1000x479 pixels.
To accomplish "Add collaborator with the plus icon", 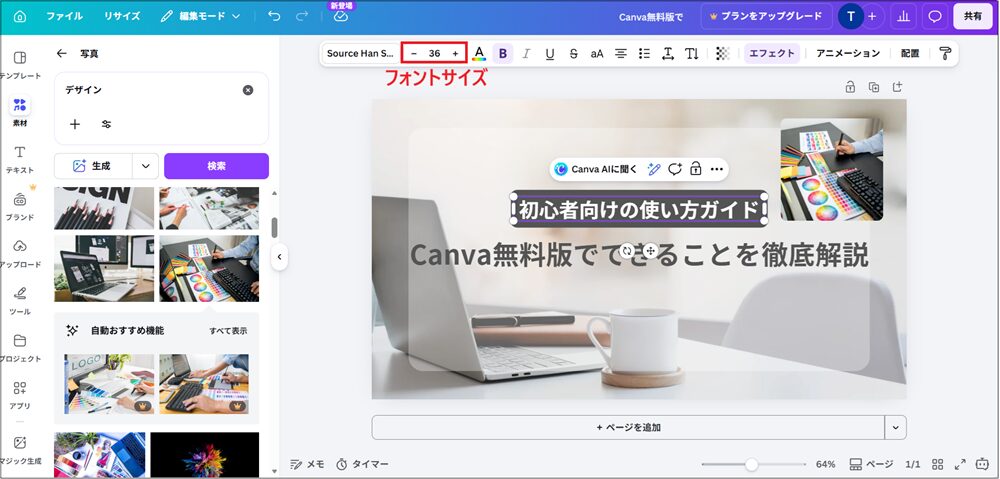I will [x=872, y=17].
